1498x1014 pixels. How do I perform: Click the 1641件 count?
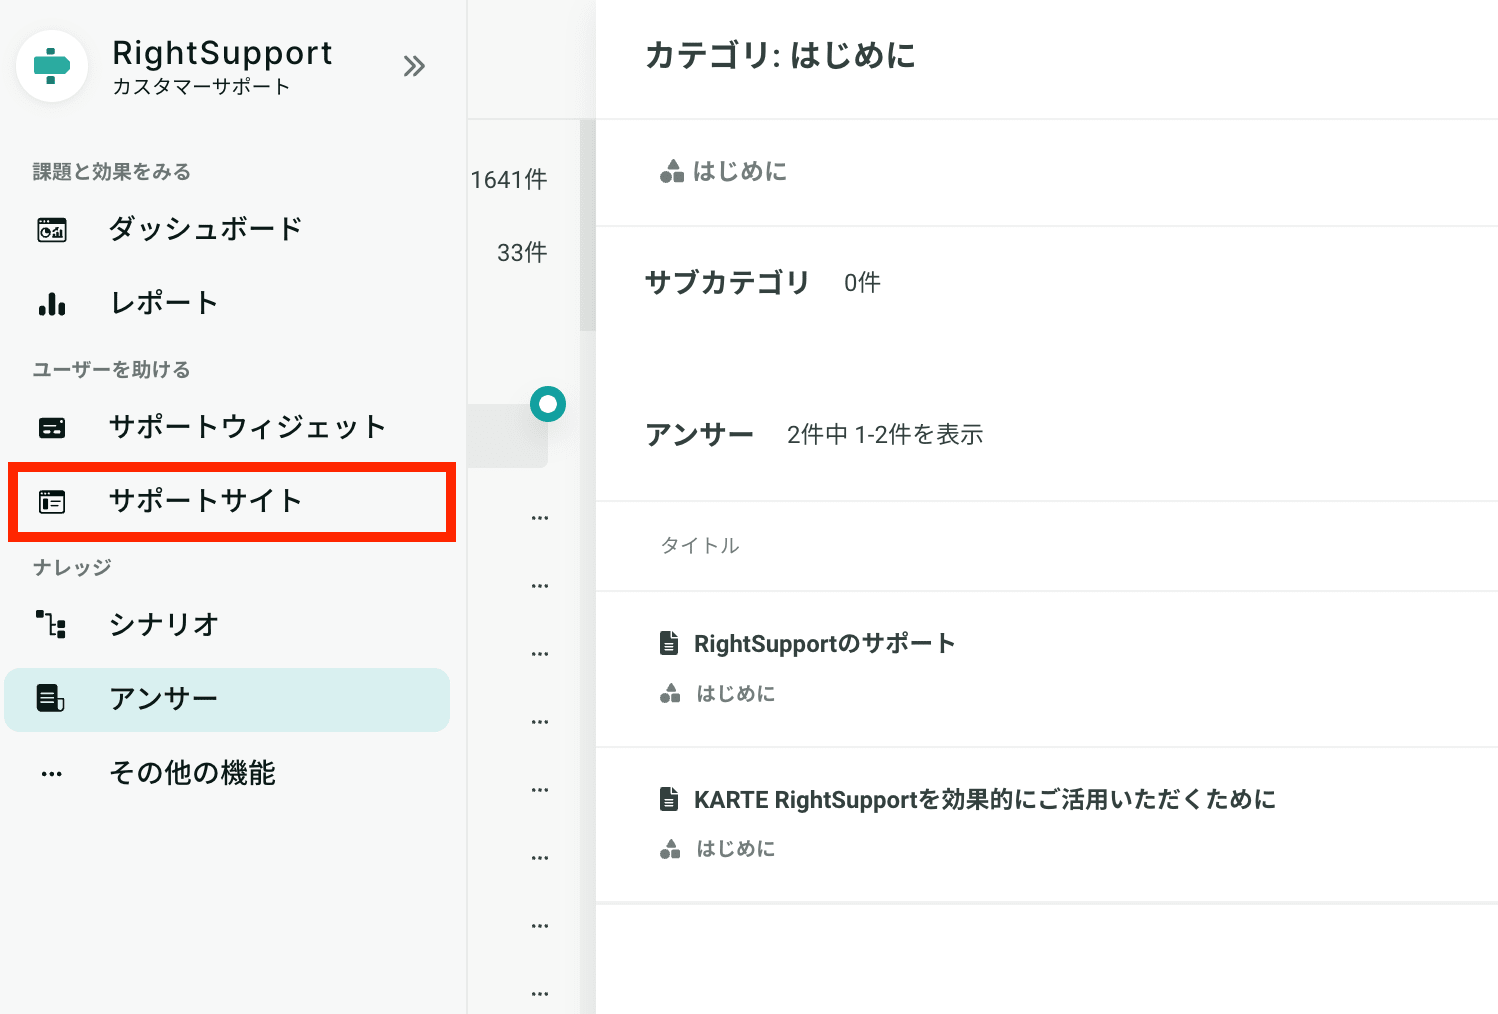coord(509,179)
